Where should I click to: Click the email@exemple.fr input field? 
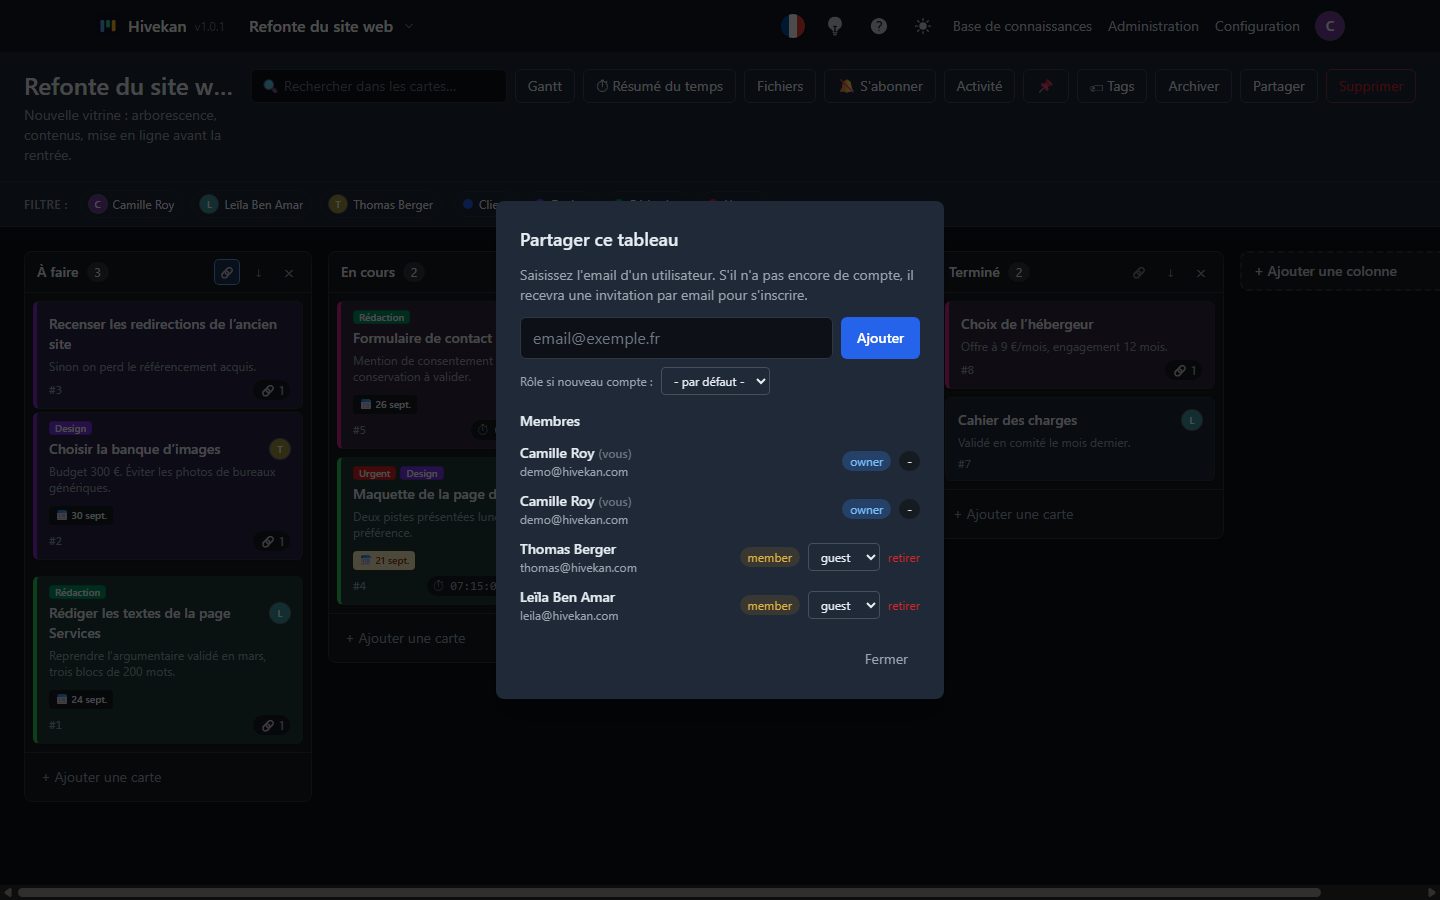click(676, 338)
